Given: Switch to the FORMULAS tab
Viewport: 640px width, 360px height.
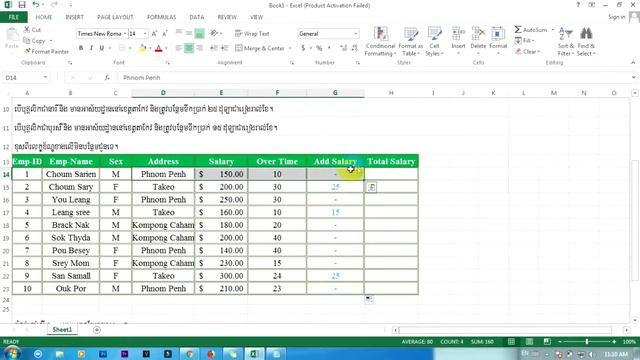Looking at the screenshot, I should pyautogui.click(x=161, y=17).
